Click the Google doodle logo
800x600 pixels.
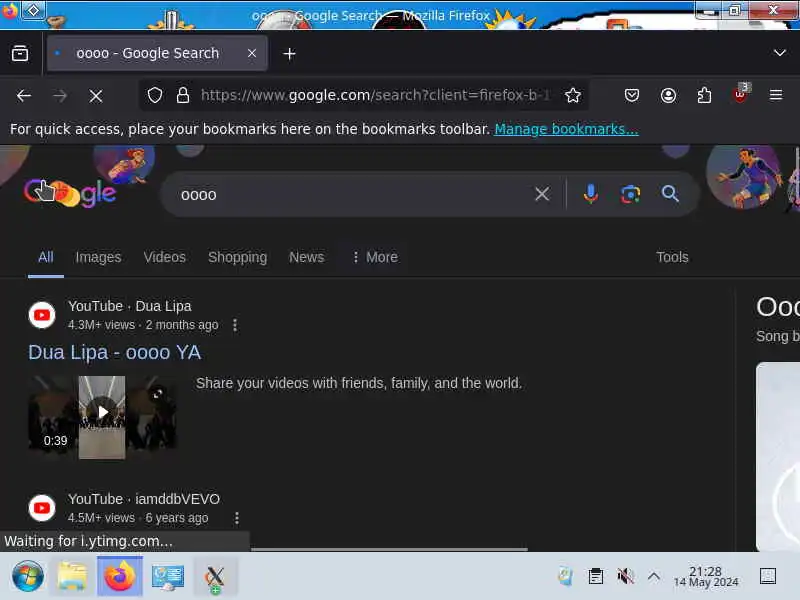(x=70, y=193)
